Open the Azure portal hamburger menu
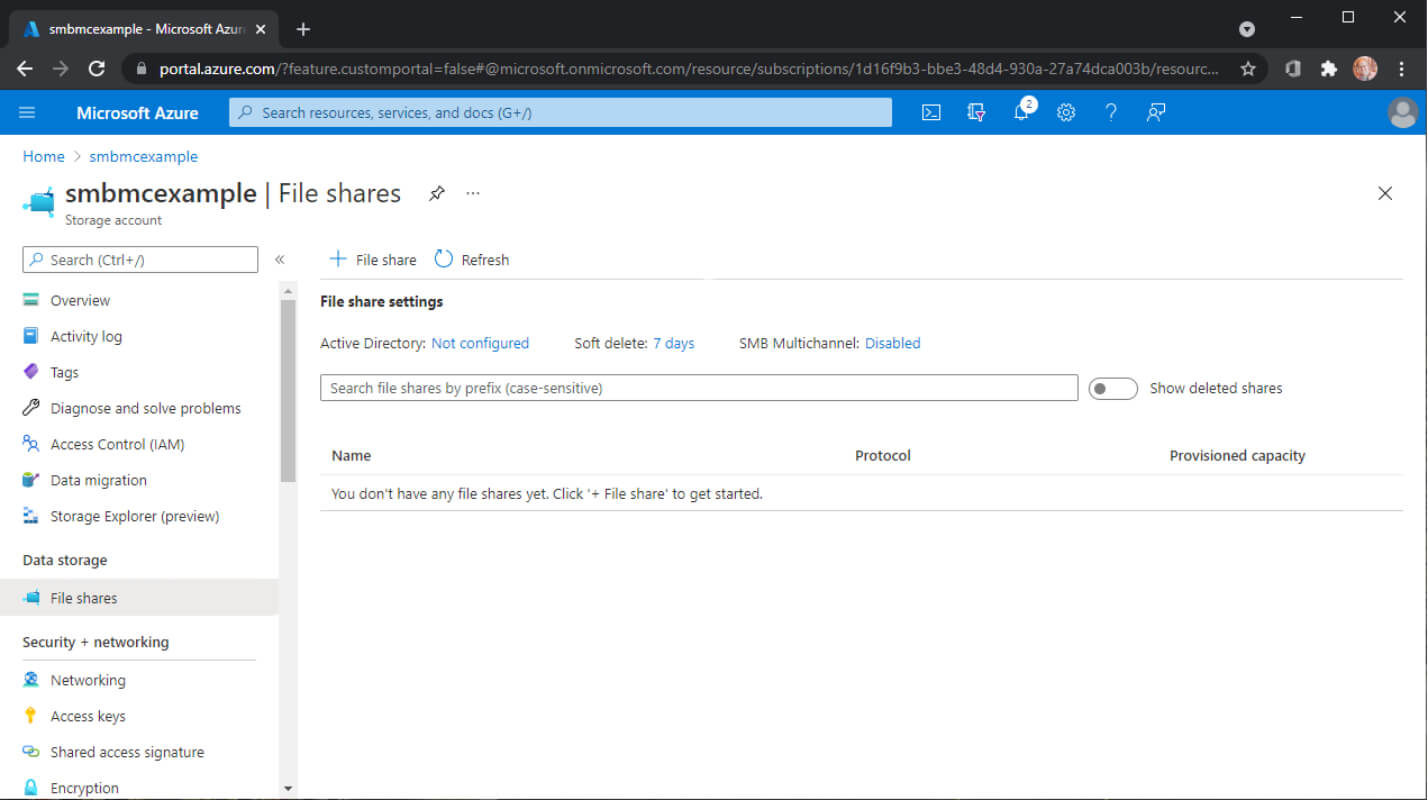Viewport: 1428px width, 800px height. click(x=27, y=113)
